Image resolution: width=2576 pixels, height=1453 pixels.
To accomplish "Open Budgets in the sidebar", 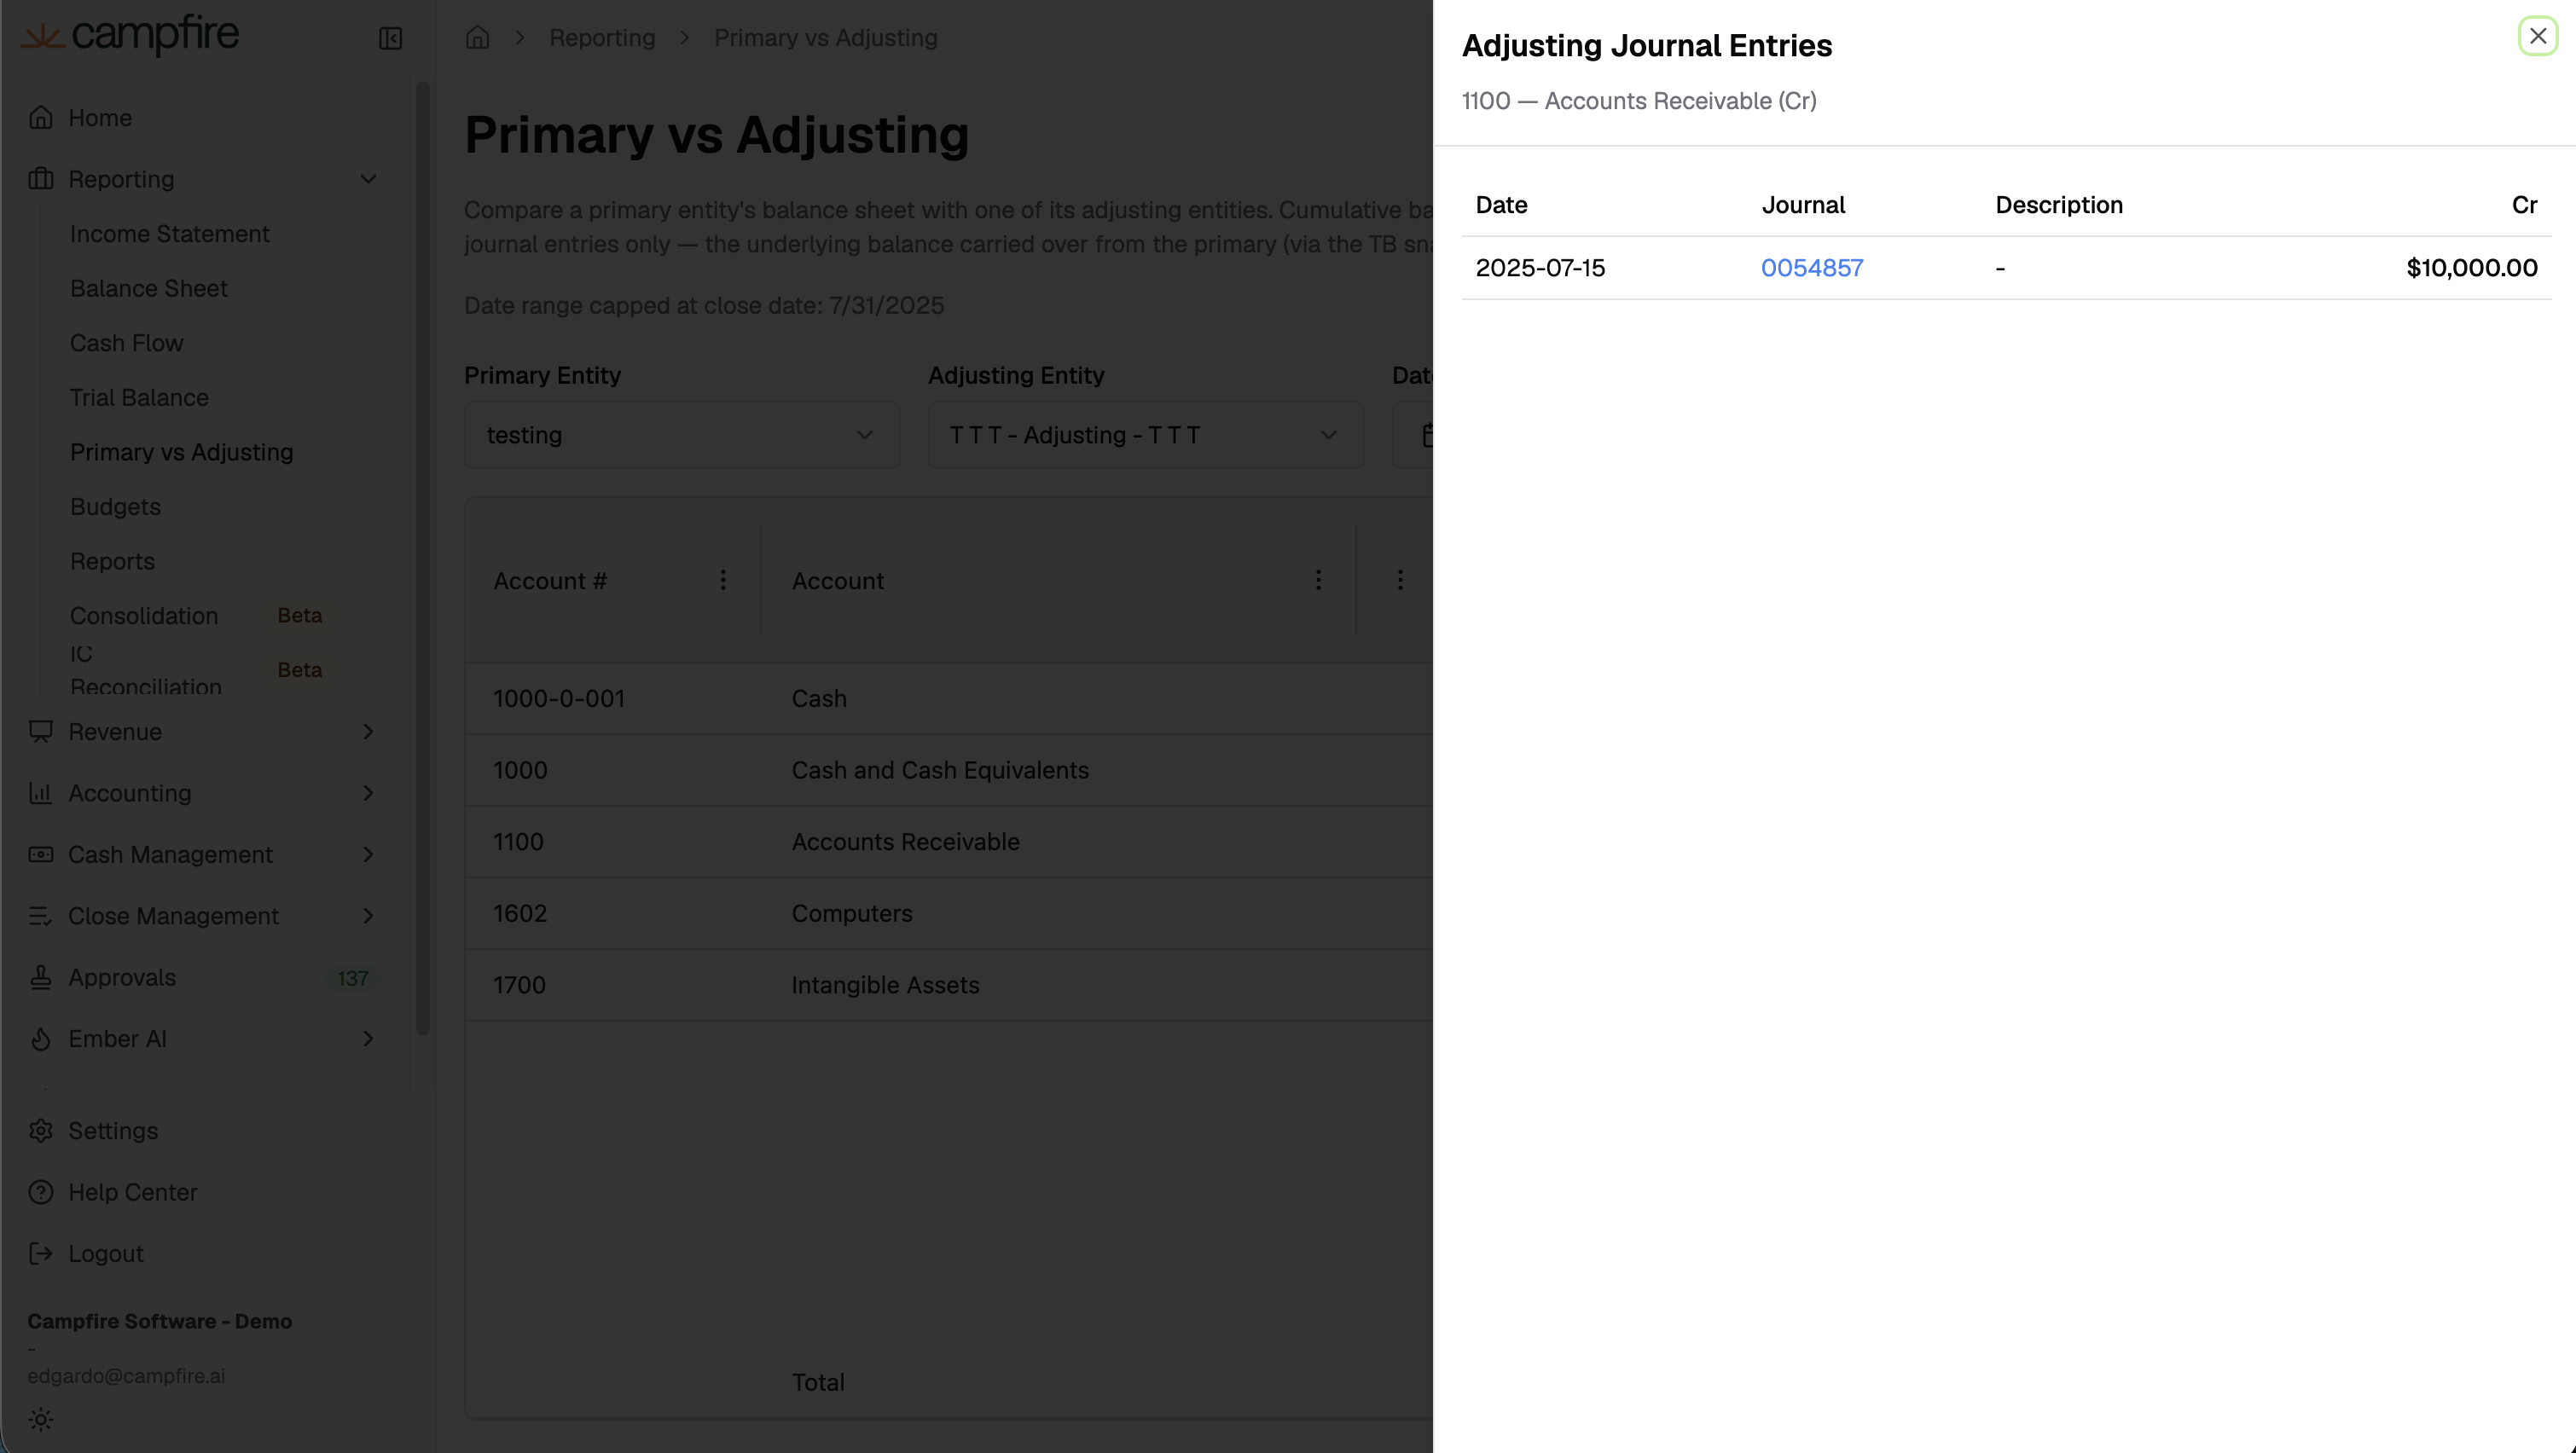I will click(x=115, y=507).
